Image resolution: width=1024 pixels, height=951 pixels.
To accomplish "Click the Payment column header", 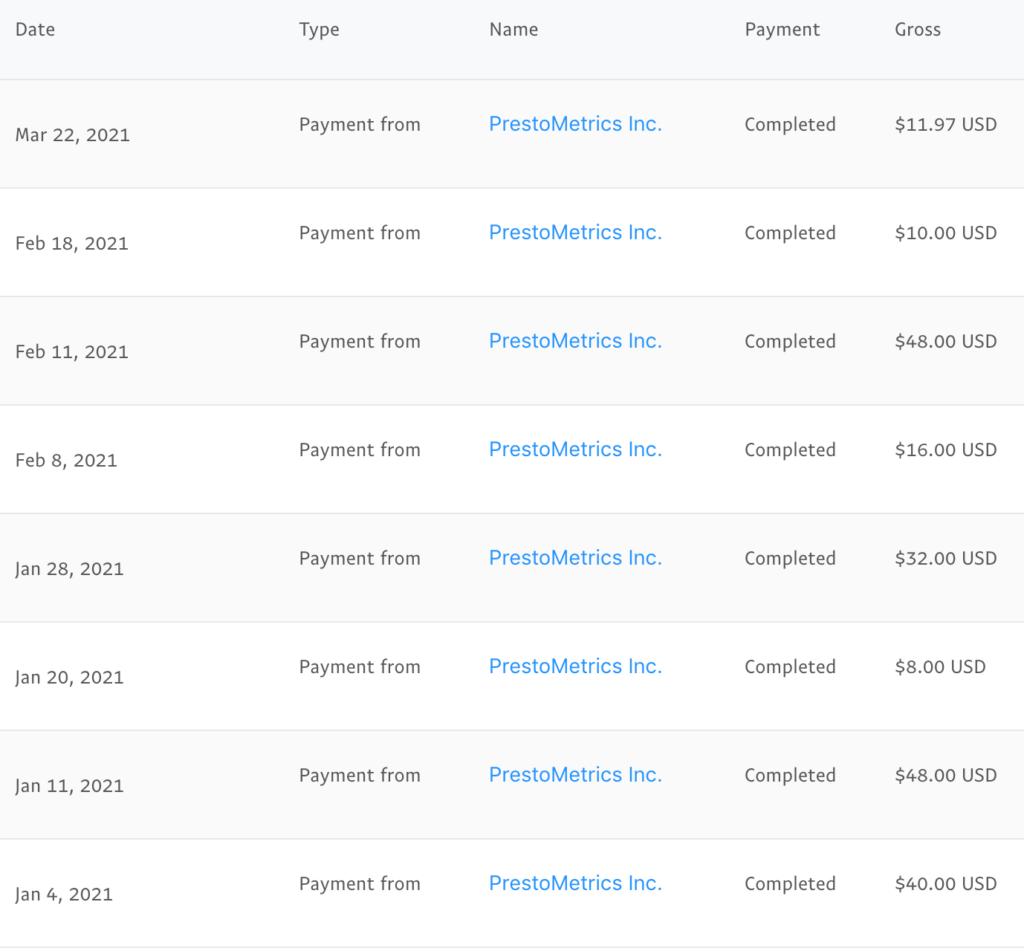I will pos(782,30).
